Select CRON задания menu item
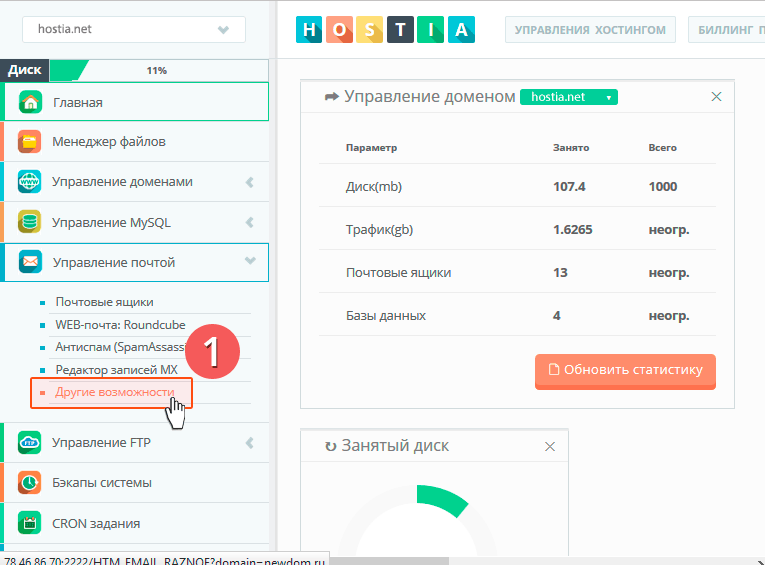The width and height of the screenshot is (765, 565). [x=136, y=523]
